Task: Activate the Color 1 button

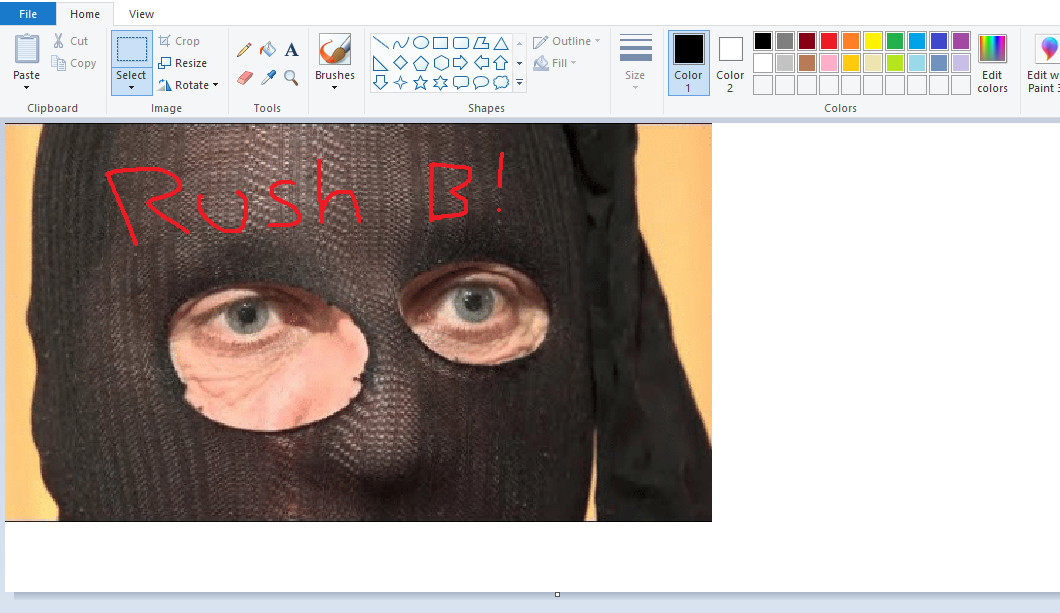Action: tap(688, 63)
